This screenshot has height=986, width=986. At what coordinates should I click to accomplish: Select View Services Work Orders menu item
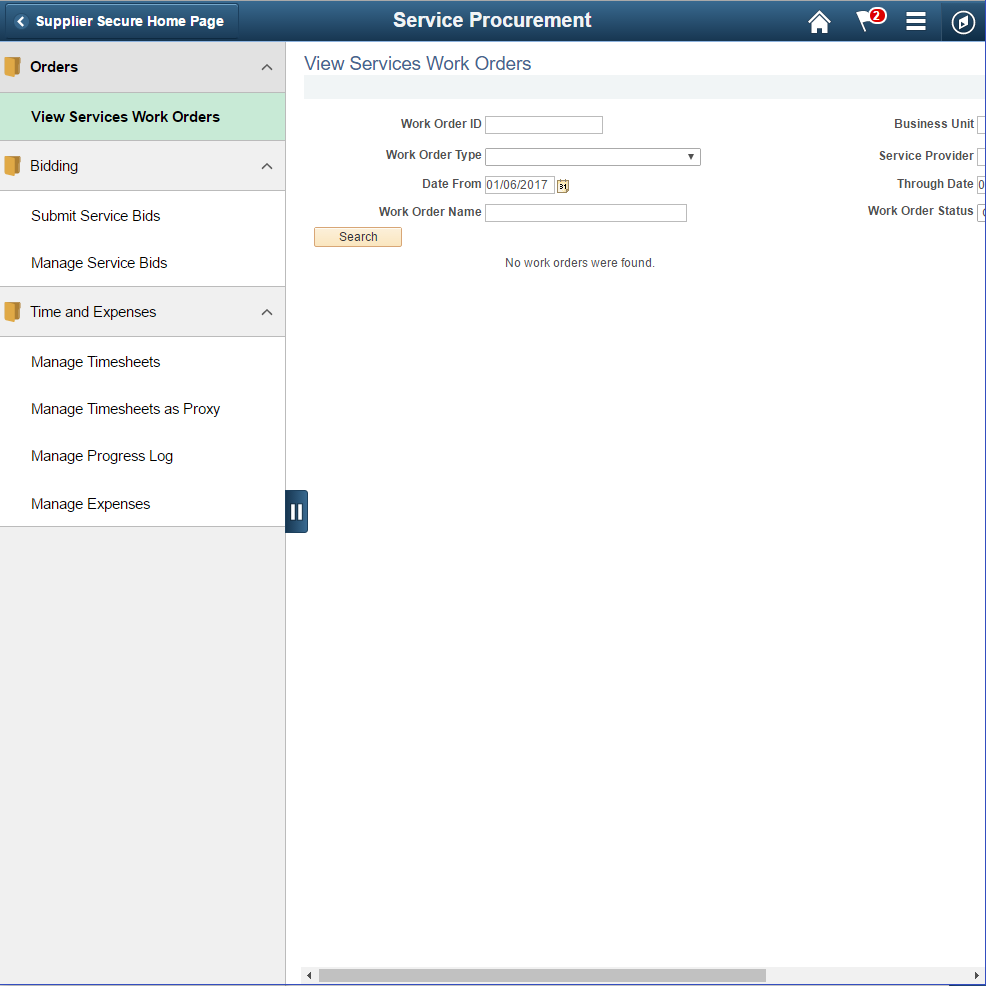pyautogui.click(x=143, y=117)
